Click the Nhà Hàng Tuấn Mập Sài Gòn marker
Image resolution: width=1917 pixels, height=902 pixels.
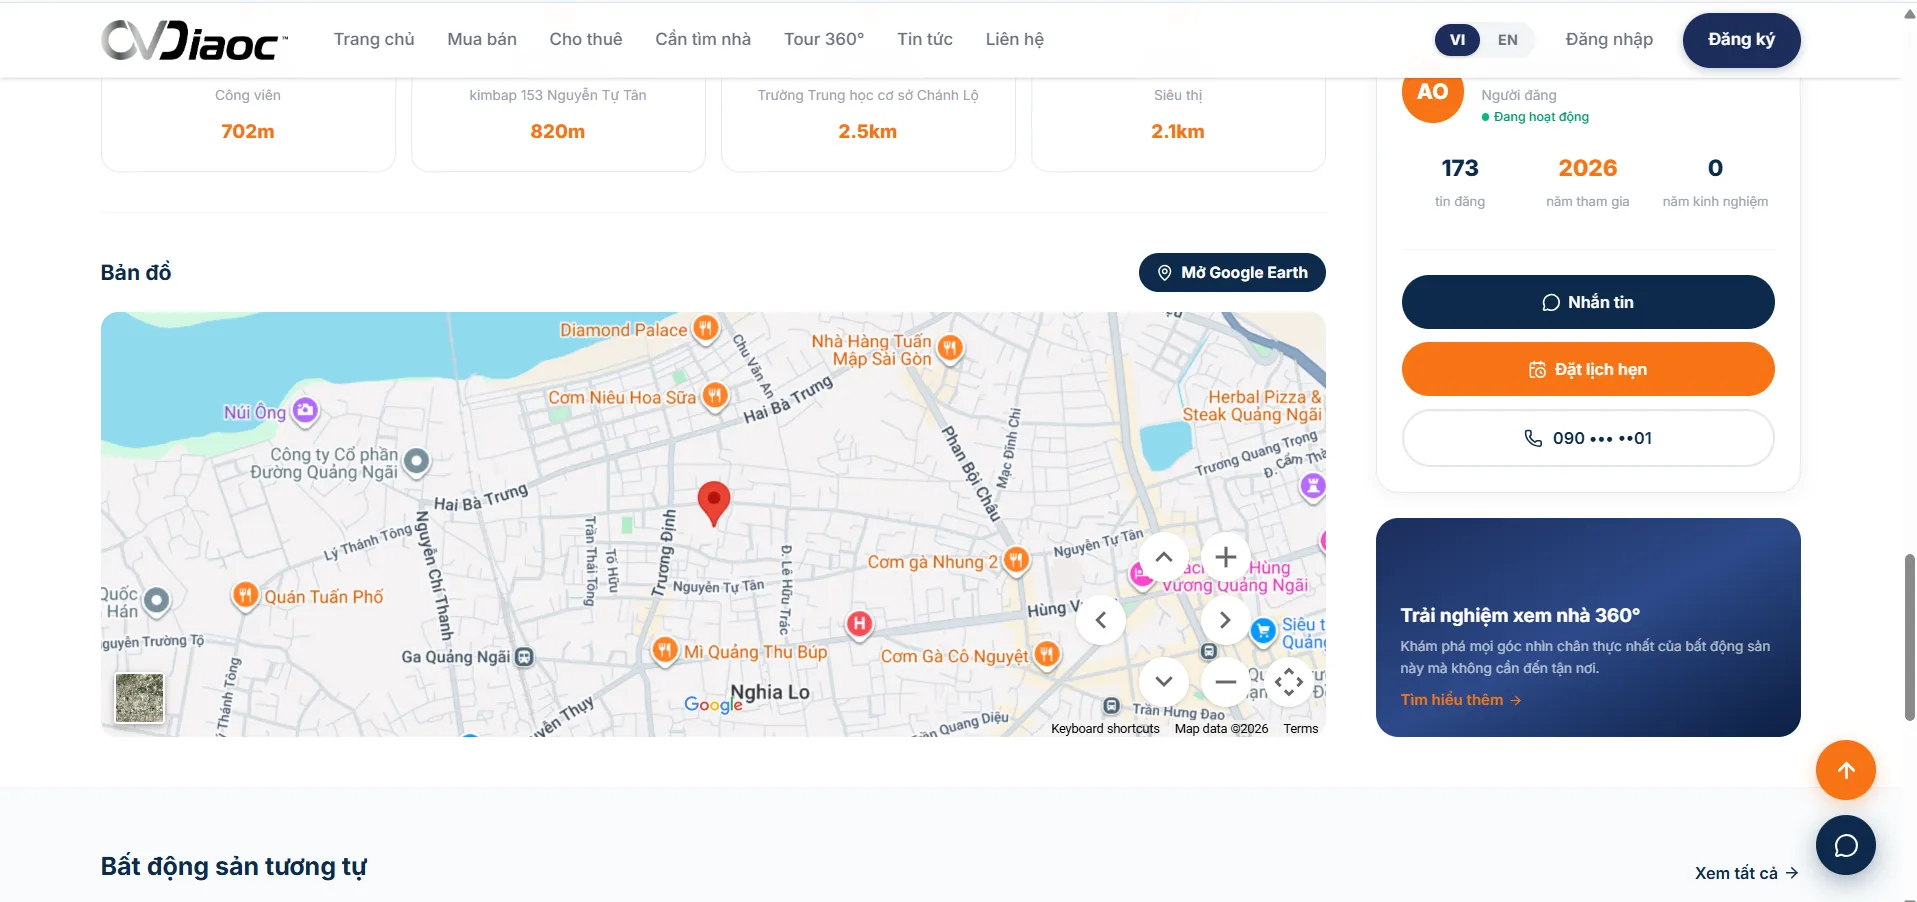tap(950, 348)
